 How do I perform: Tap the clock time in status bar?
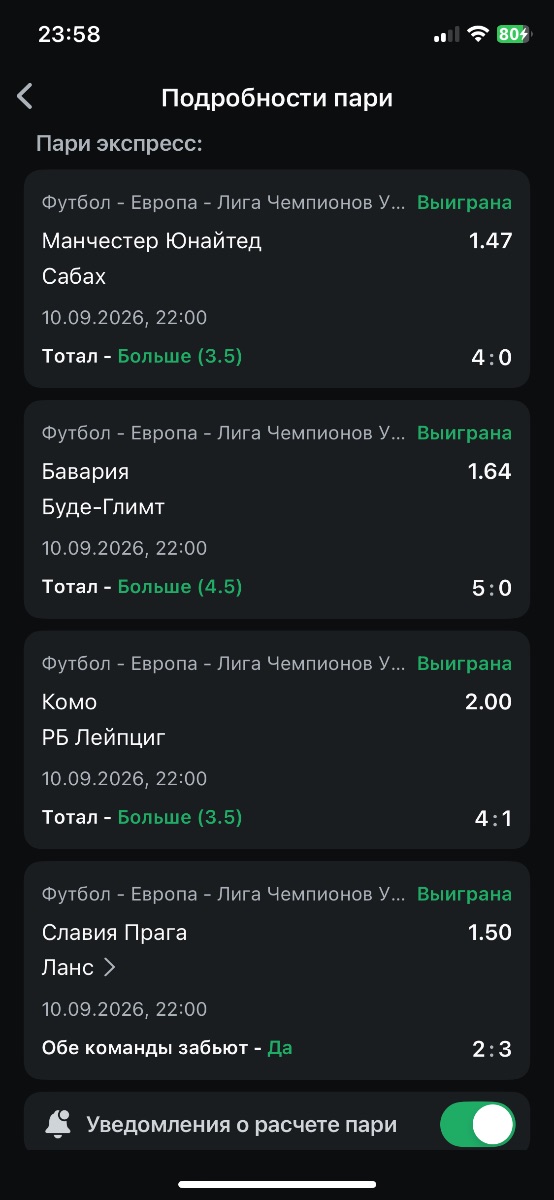pos(69,34)
